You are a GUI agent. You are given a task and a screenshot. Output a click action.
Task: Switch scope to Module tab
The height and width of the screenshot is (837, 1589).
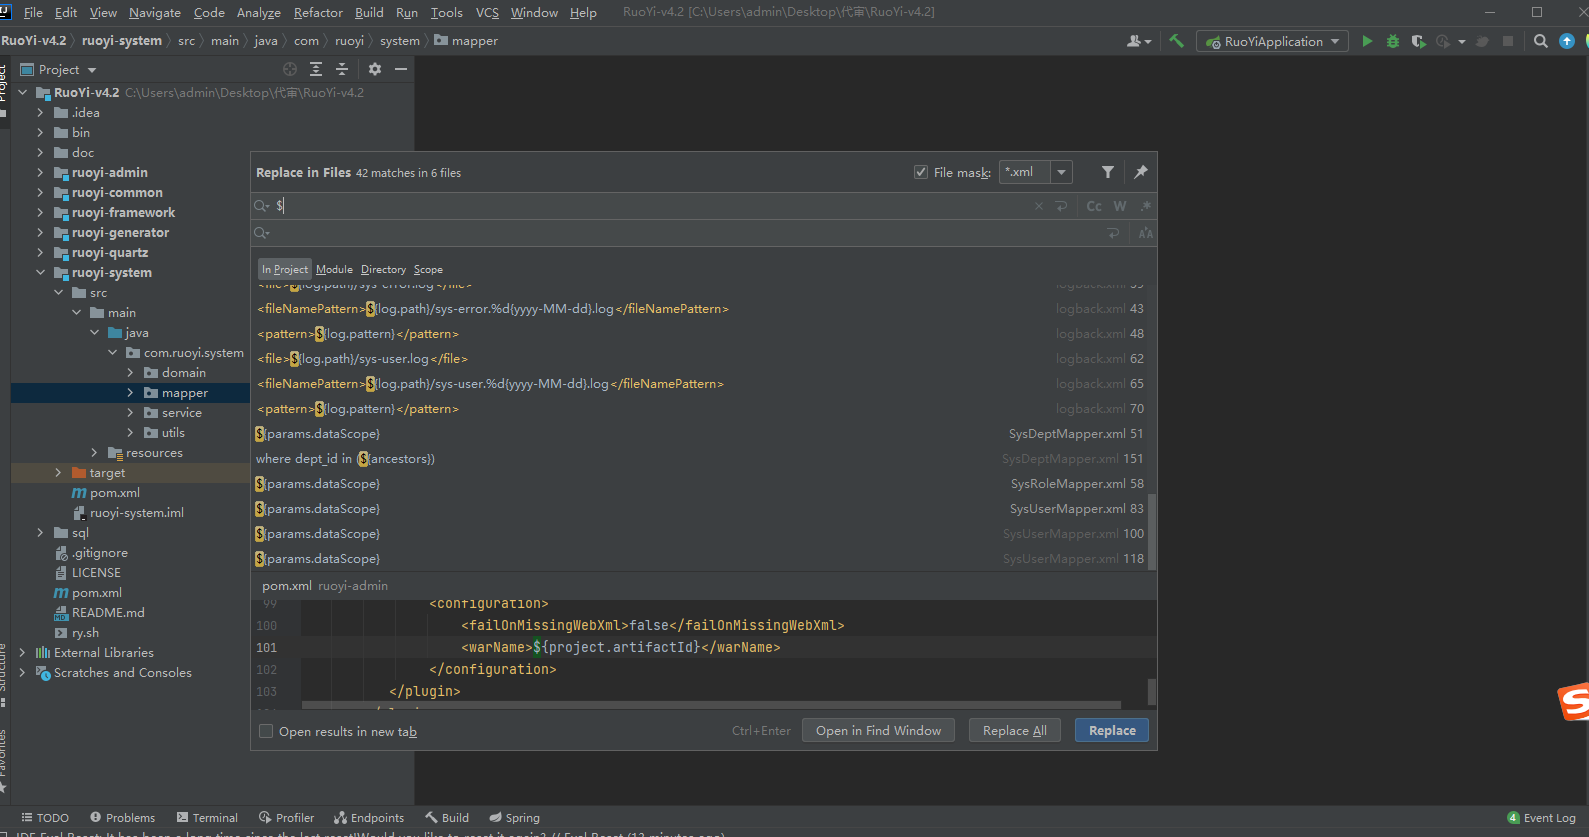[334, 269]
